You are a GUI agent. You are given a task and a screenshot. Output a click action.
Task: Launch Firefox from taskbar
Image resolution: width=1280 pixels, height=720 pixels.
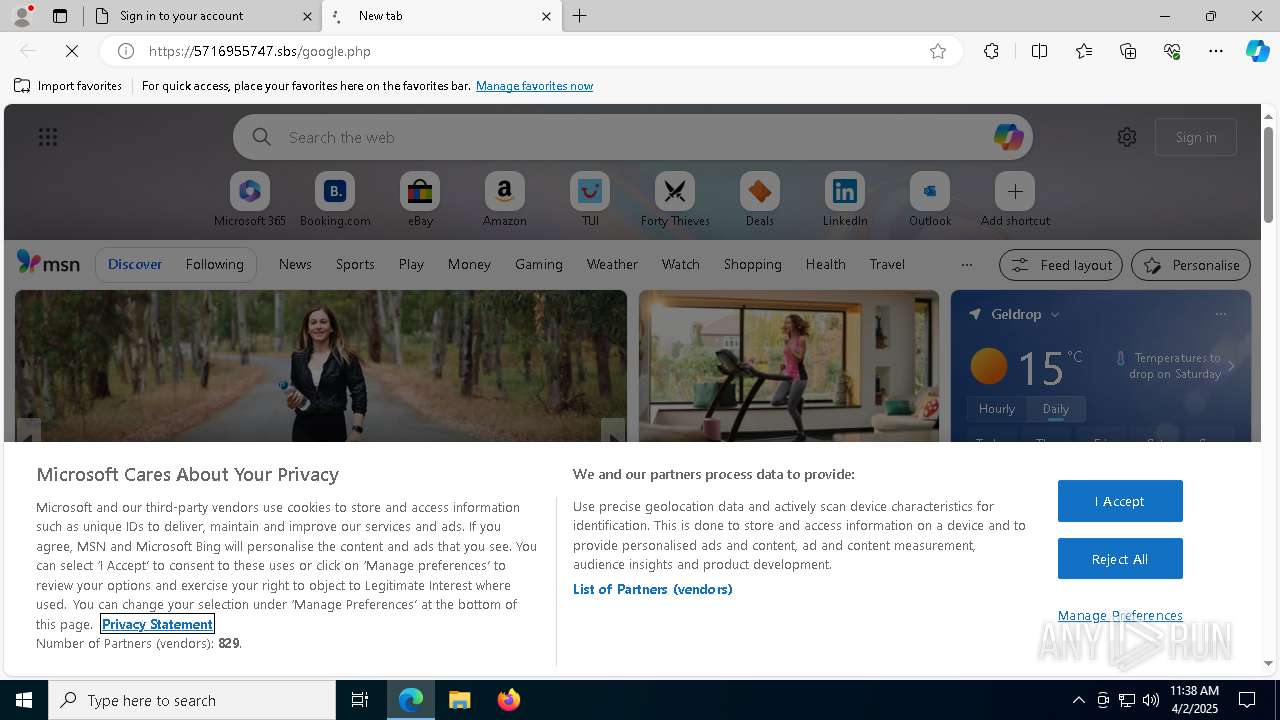pyautogui.click(x=509, y=700)
